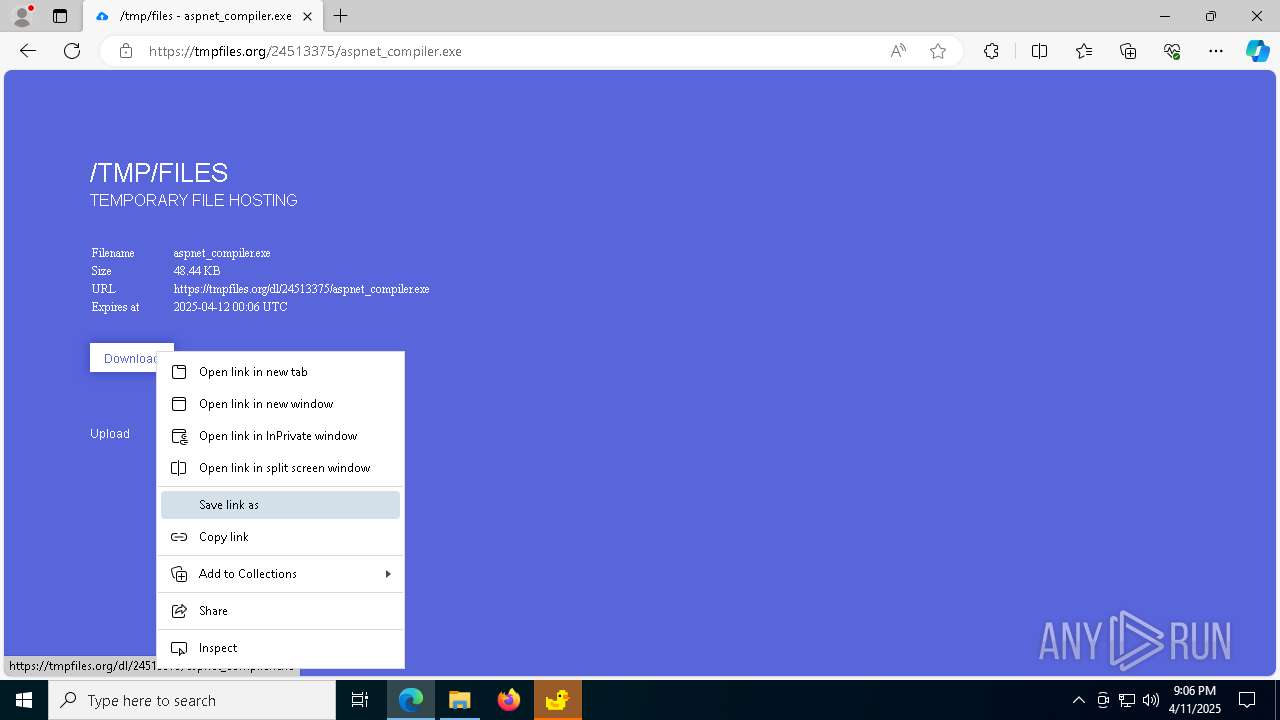1280x720 pixels.
Task: Open the Extensions puzzle icon
Action: point(991,51)
